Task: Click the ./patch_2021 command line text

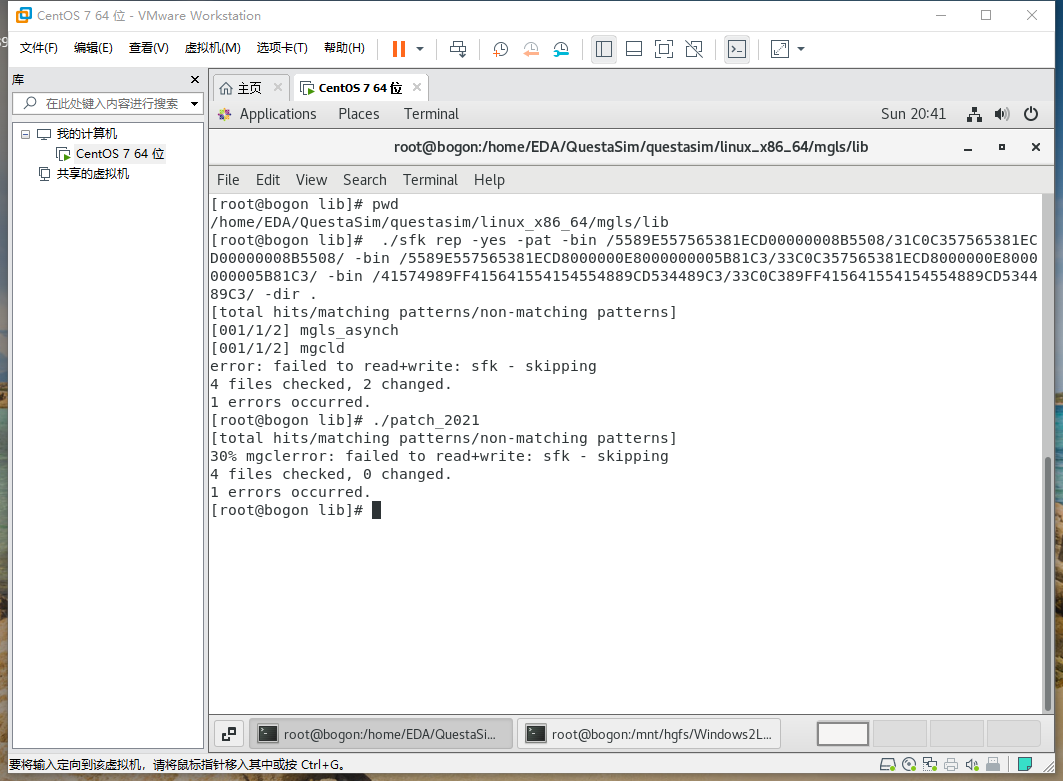Action: click(x=426, y=420)
